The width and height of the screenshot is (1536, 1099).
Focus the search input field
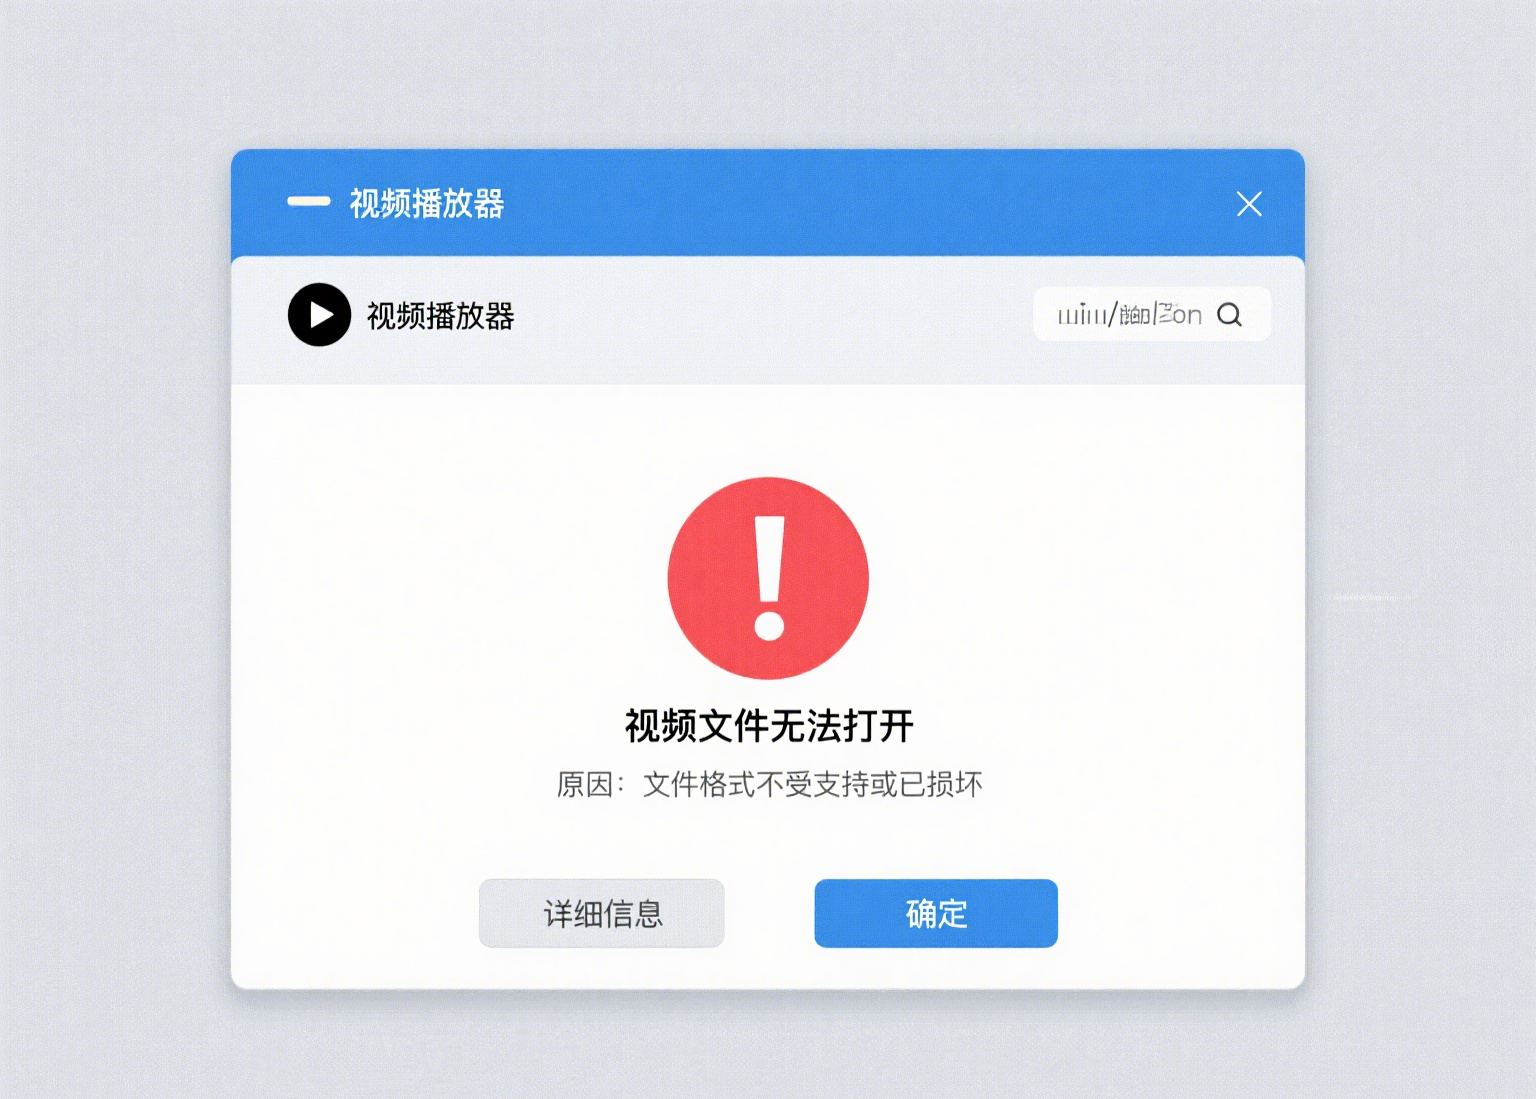pyautogui.click(x=1152, y=314)
